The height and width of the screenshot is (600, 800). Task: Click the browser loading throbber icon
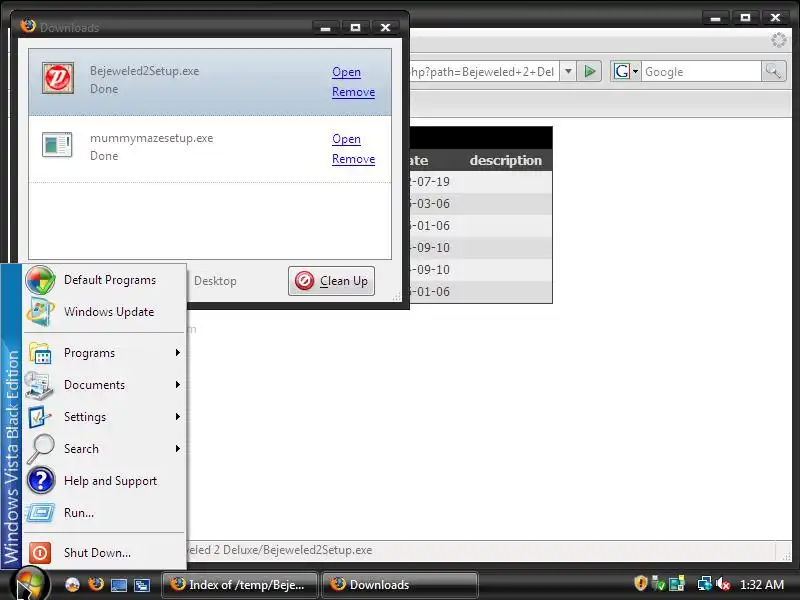[779, 40]
